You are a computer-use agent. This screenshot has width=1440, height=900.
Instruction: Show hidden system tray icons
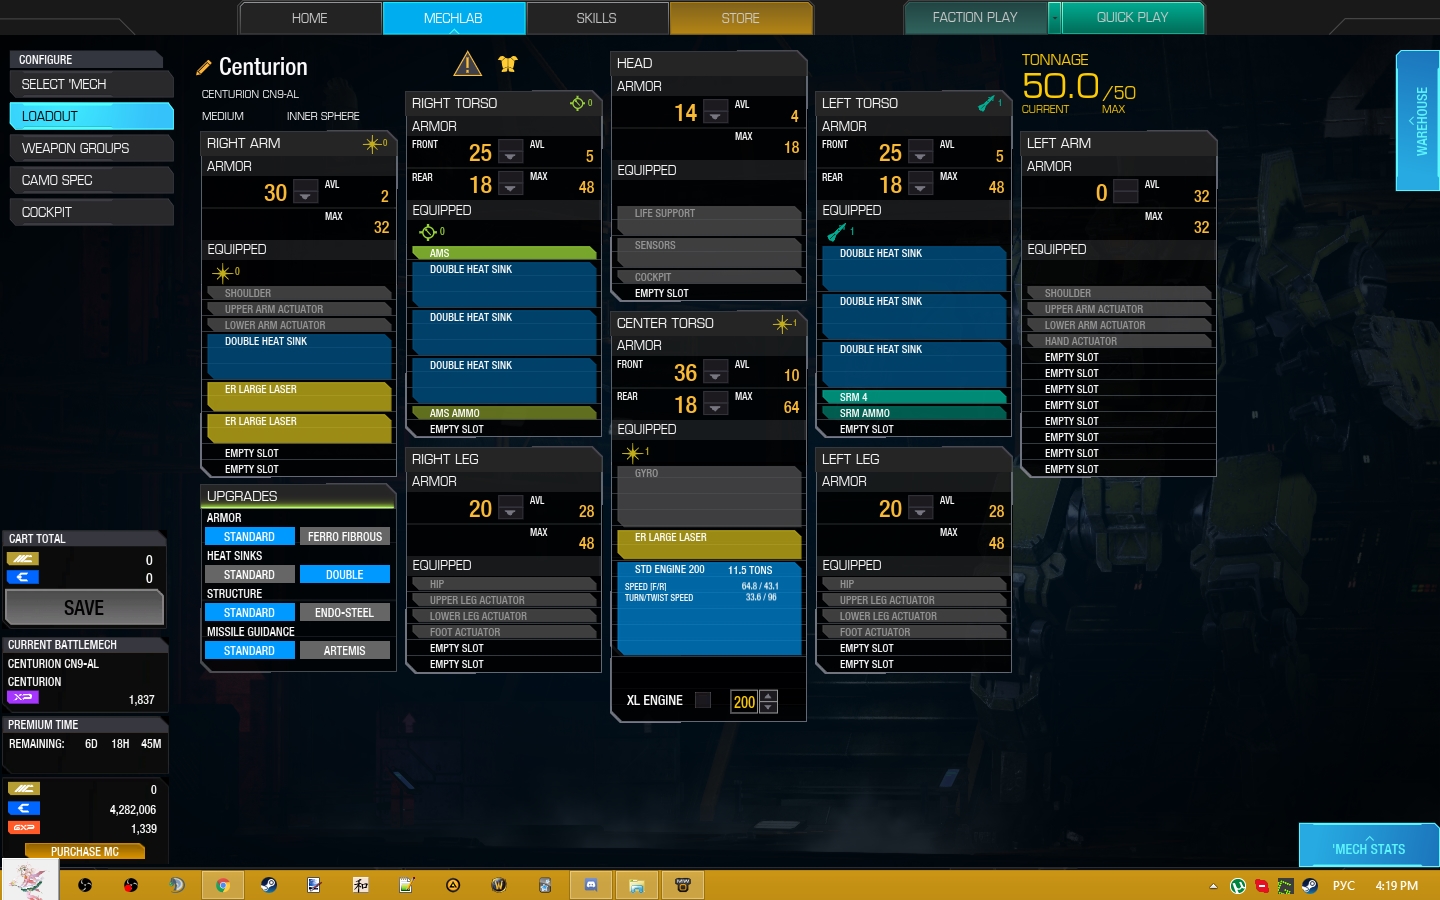(x=1213, y=886)
